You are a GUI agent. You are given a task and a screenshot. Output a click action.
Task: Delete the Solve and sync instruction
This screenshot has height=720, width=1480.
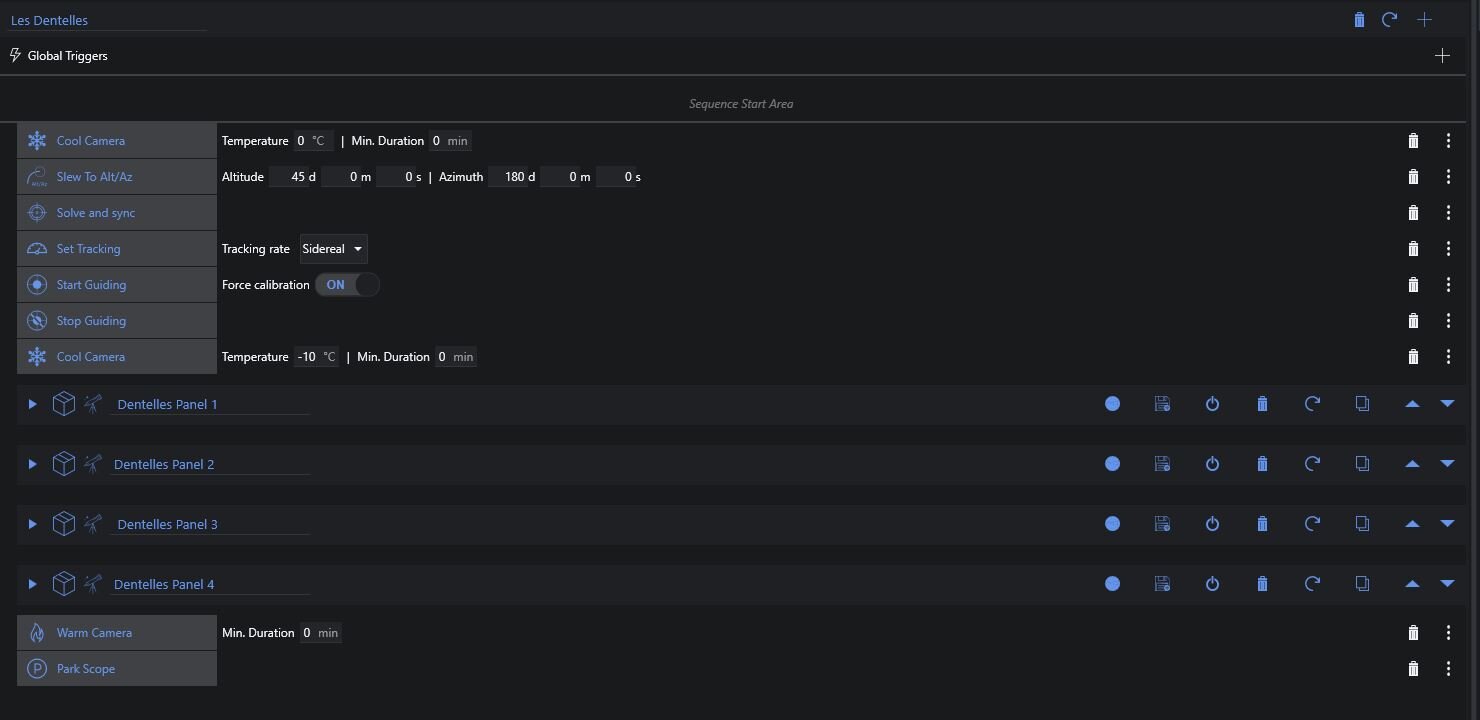(x=1413, y=213)
